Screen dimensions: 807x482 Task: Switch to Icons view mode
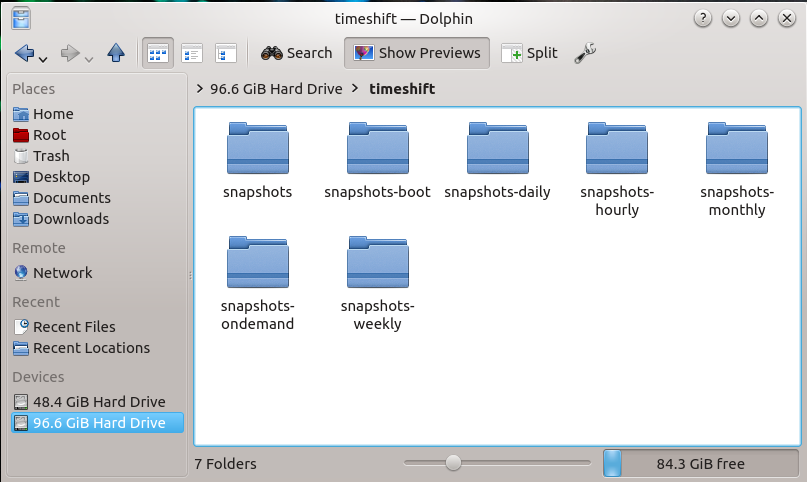coord(157,53)
